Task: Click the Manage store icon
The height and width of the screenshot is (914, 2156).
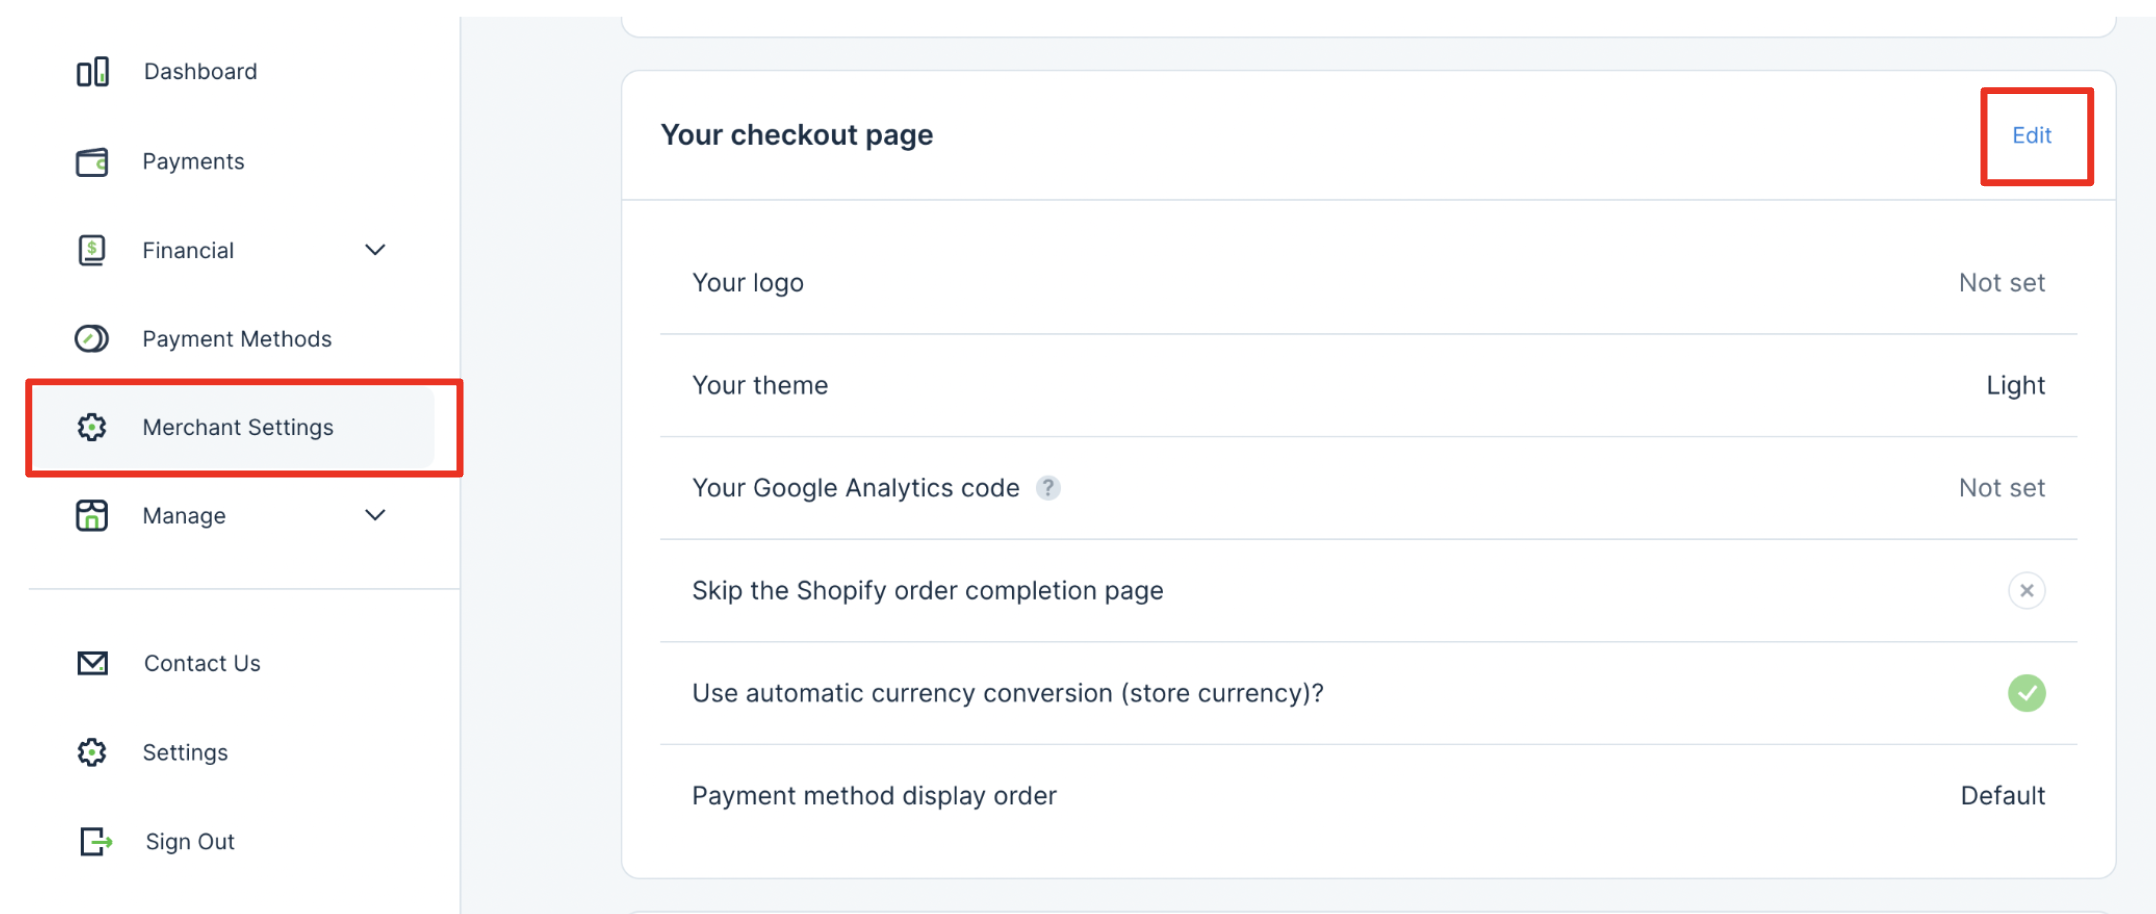Action: (92, 516)
